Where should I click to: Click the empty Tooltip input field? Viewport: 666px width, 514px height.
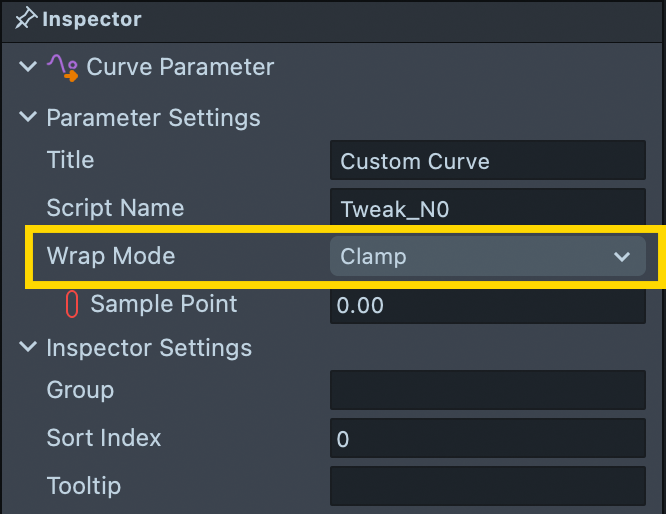(x=487, y=486)
